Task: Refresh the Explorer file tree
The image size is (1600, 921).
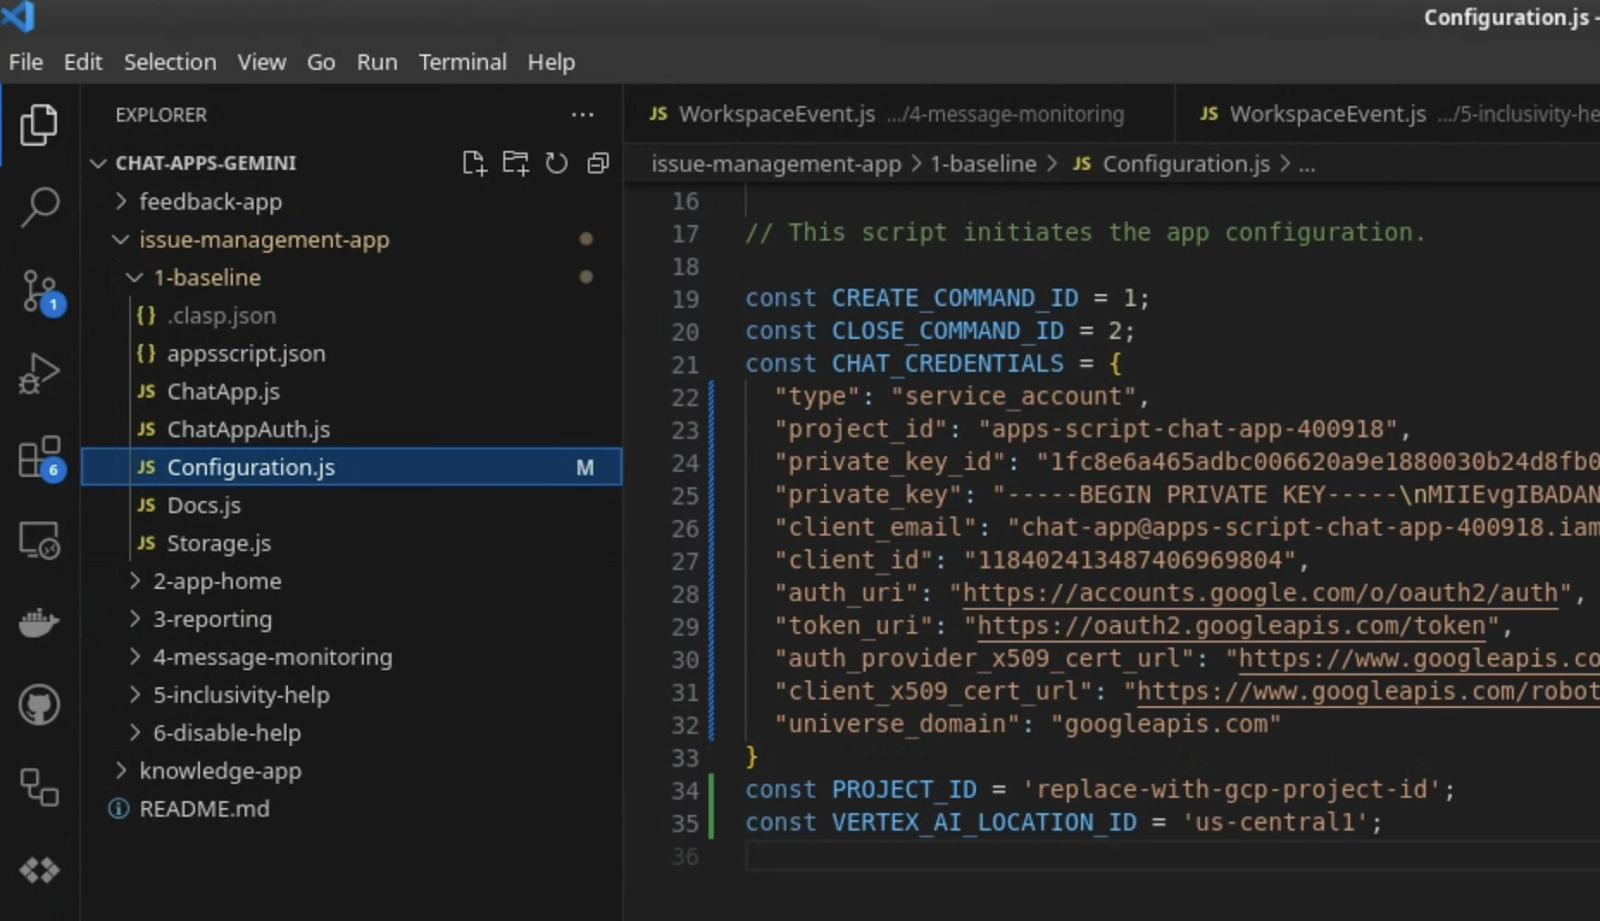Action: [x=556, y=163]
